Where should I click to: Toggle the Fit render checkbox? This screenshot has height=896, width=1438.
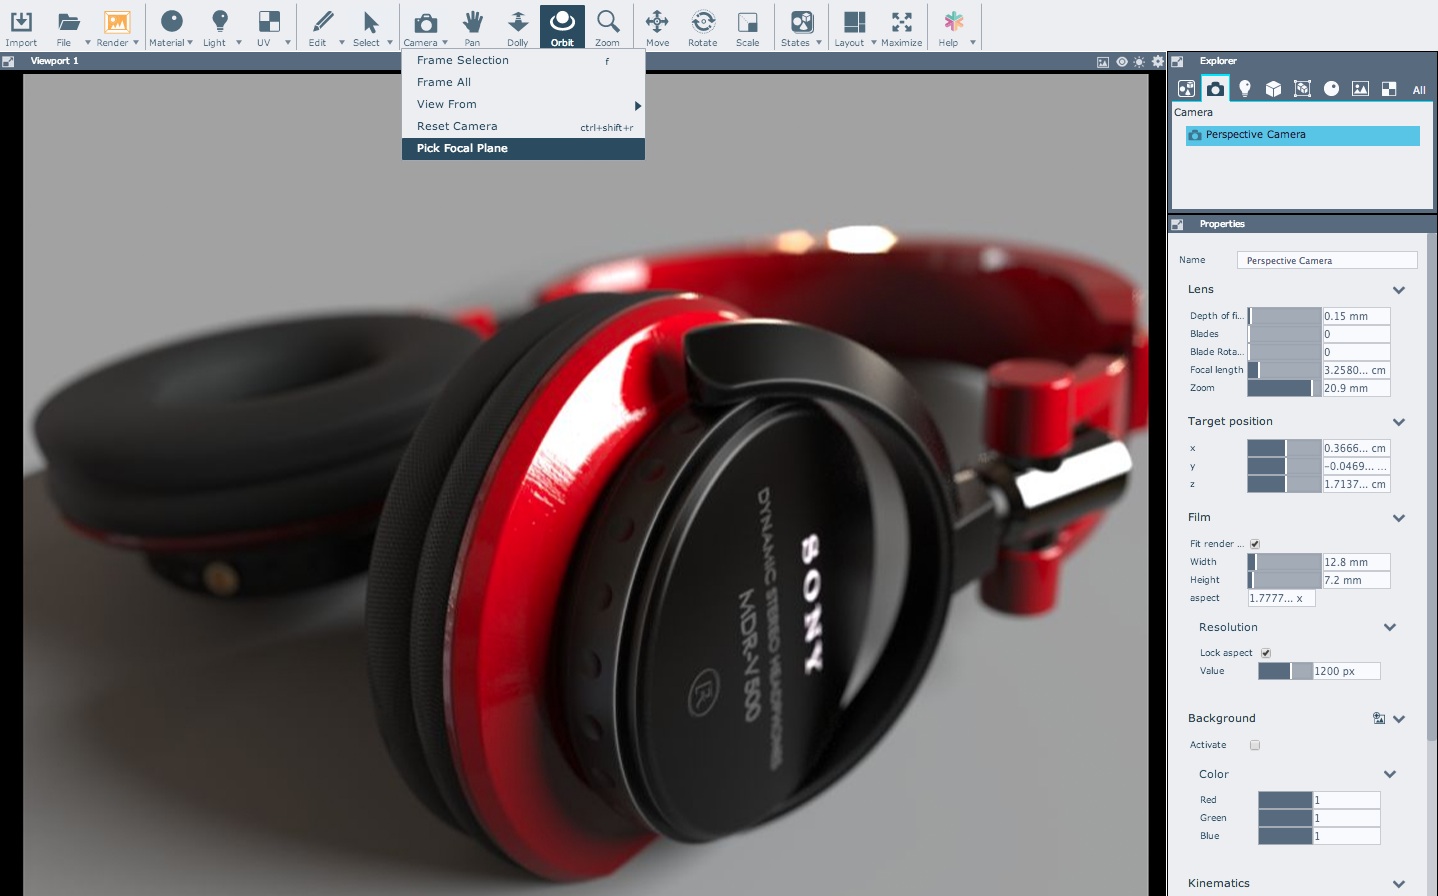click(1255, 544)
